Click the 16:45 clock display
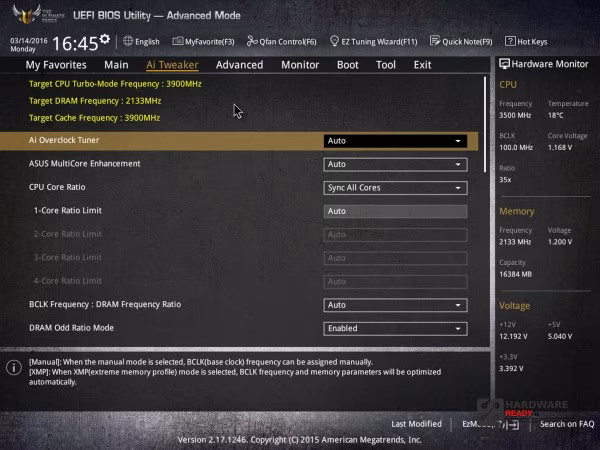600x450 pixels. pos(75,43)
